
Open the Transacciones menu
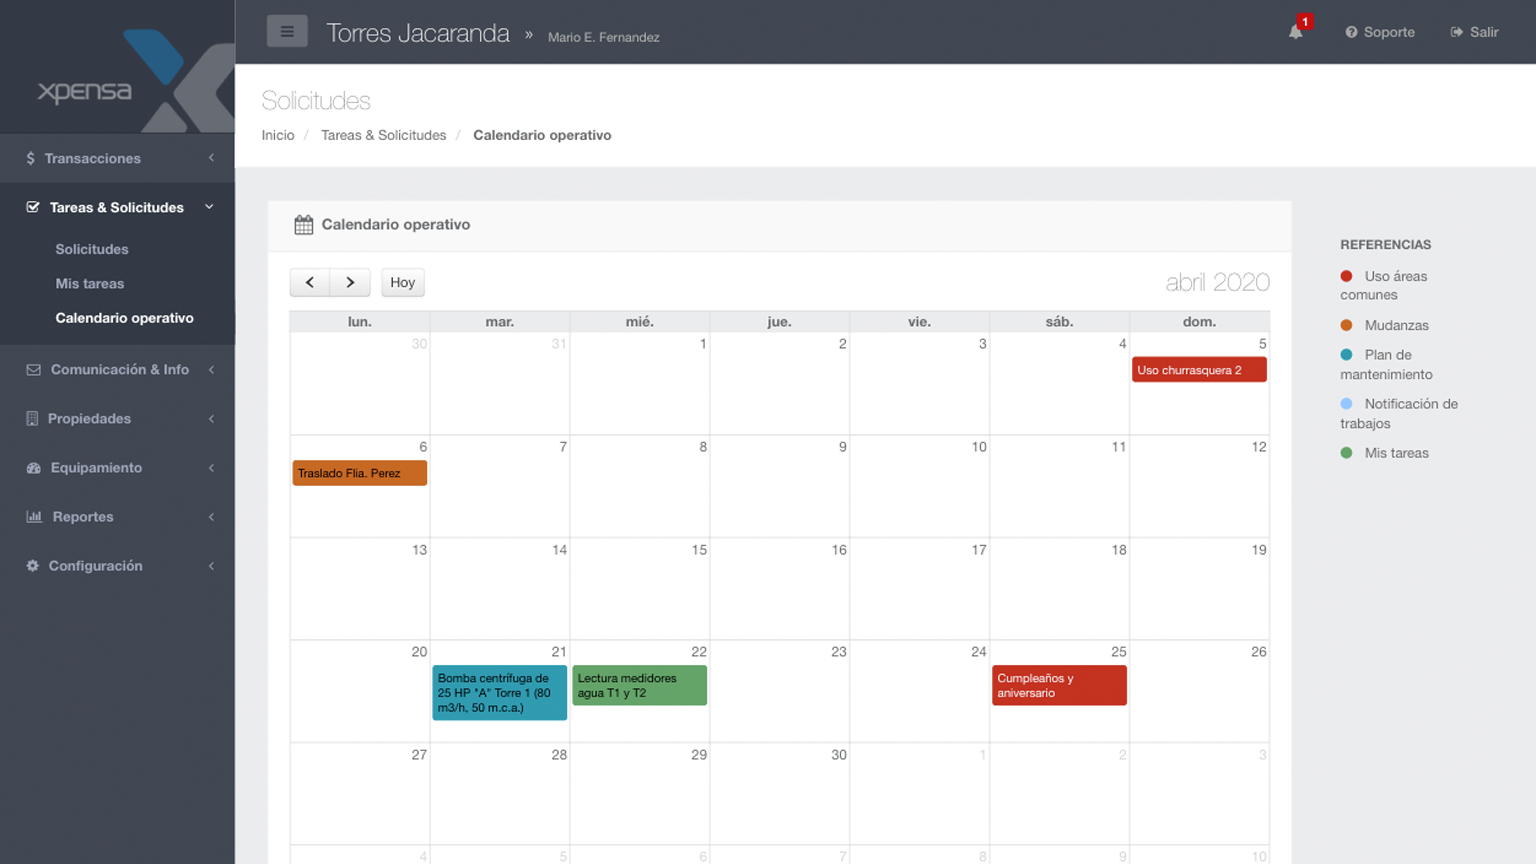coord(93,158)
